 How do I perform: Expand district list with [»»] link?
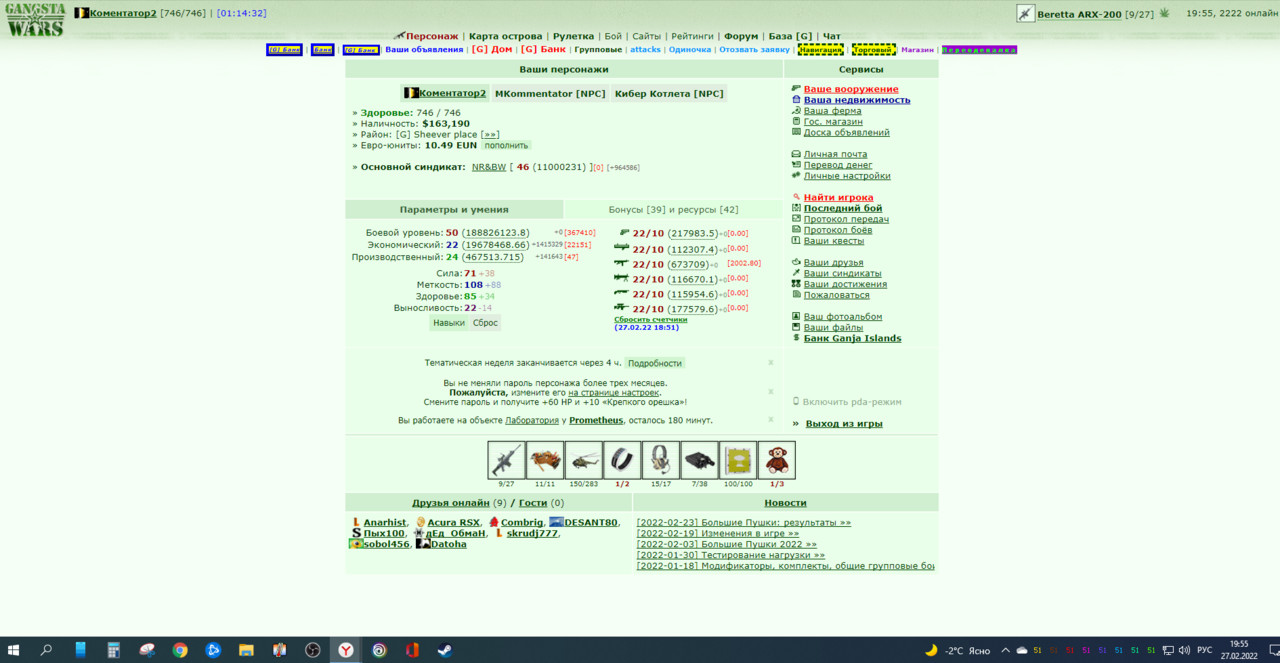point(490,134)
